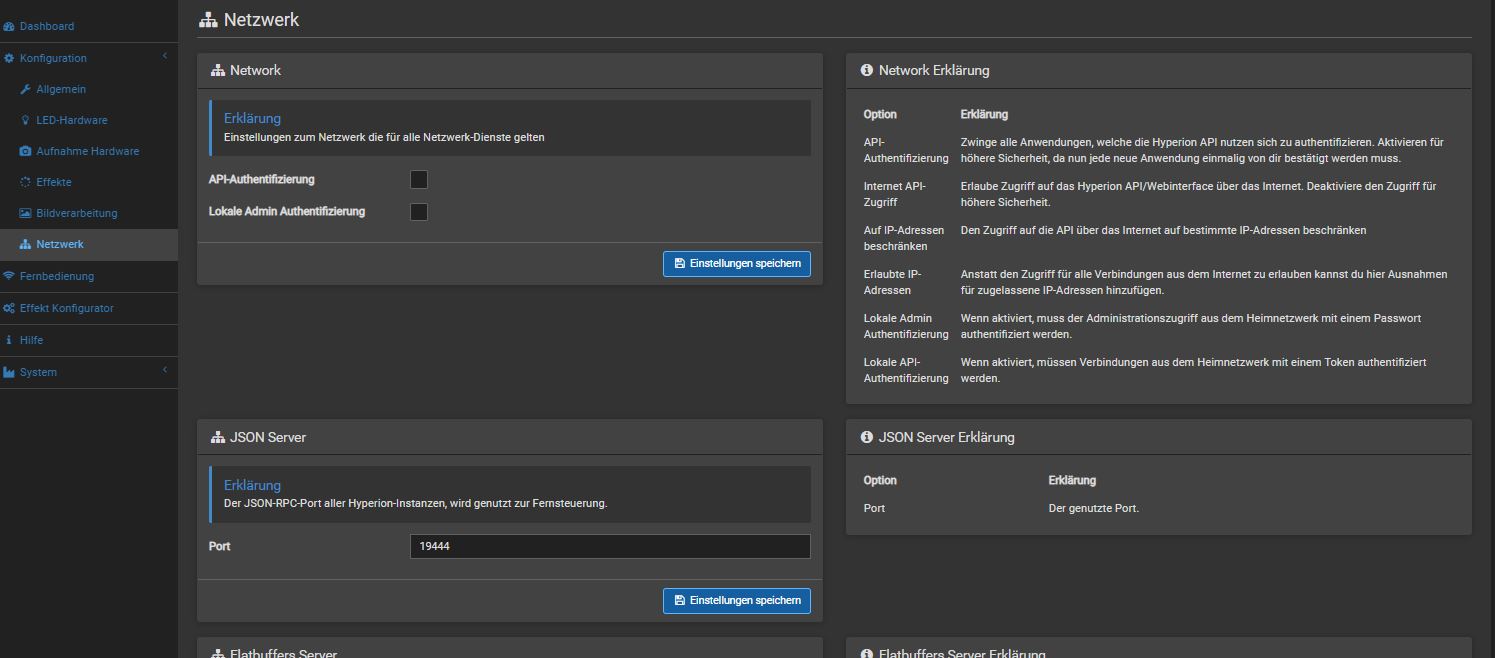Open Aufnahme Hardware settings
1495x658 pixels.
(x=89, y=151)
